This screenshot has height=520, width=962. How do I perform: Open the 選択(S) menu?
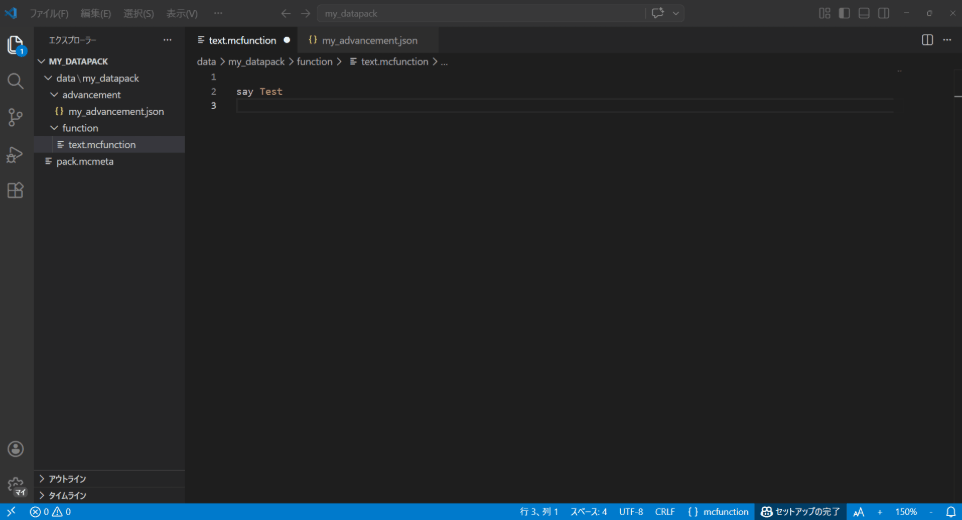(x=139, y=13)
